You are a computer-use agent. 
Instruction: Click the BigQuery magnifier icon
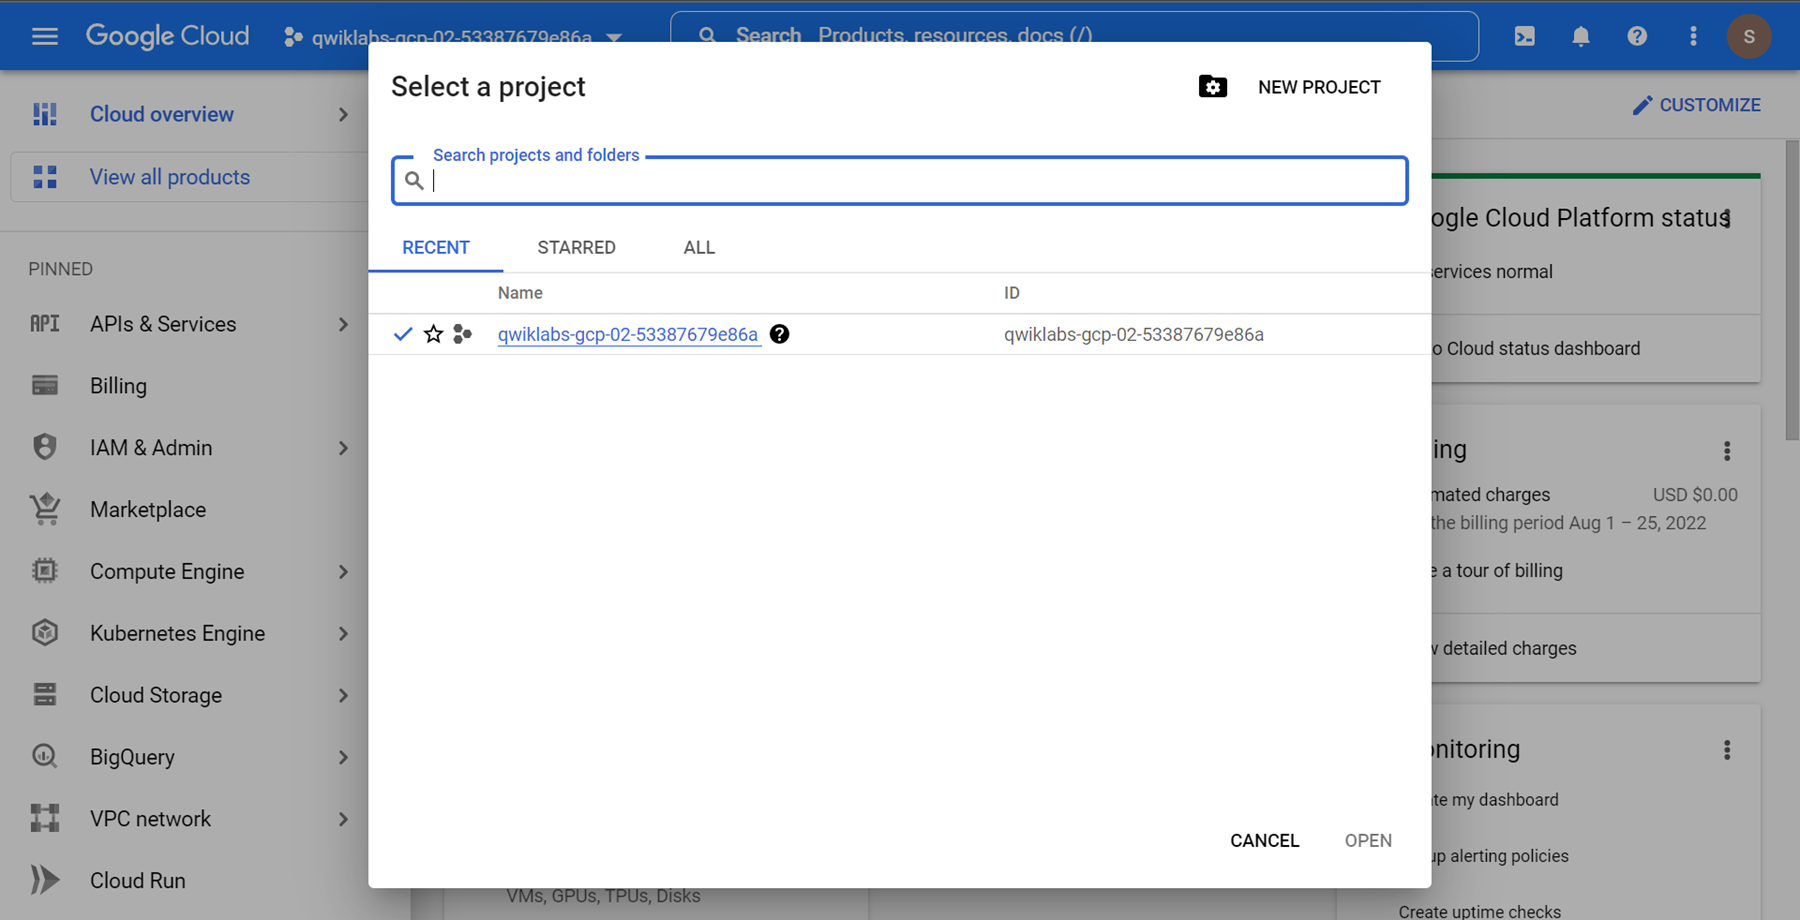45,757
